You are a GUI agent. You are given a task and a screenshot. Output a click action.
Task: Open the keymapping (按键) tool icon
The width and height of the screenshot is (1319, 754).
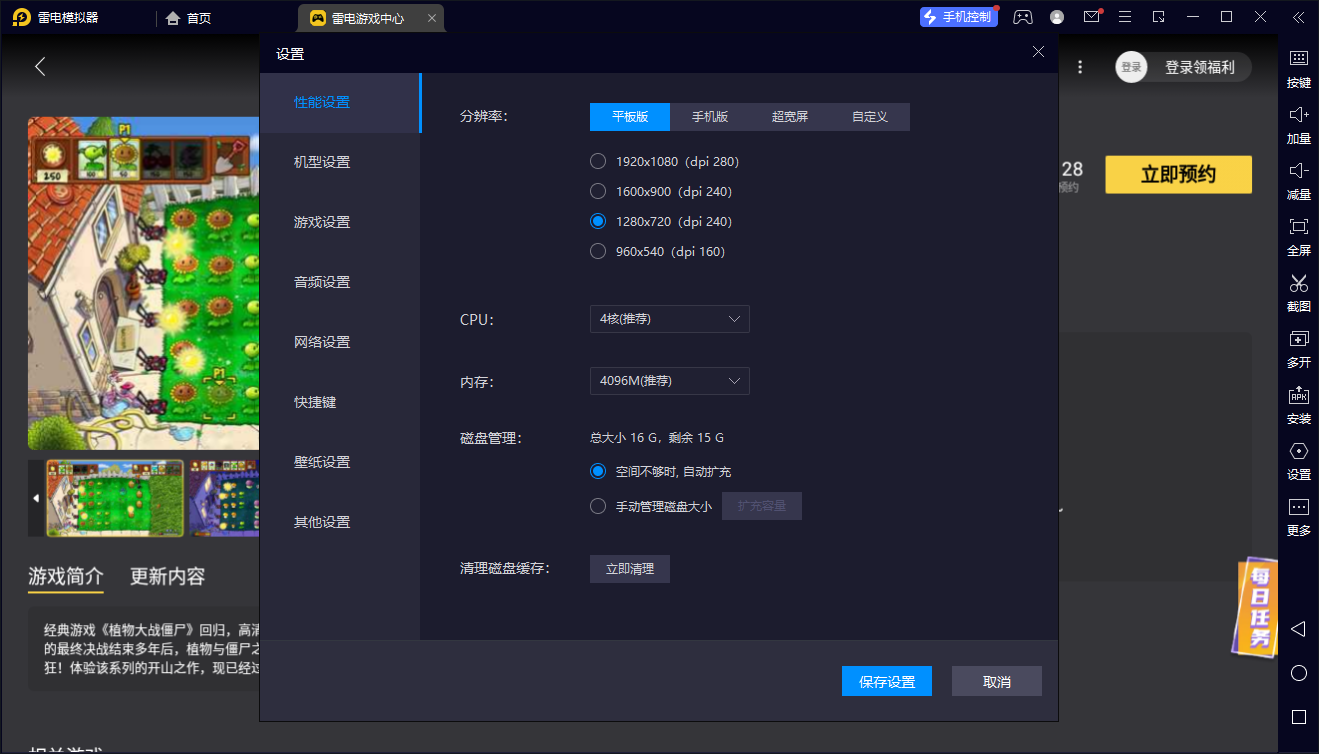pos(1298,59)
